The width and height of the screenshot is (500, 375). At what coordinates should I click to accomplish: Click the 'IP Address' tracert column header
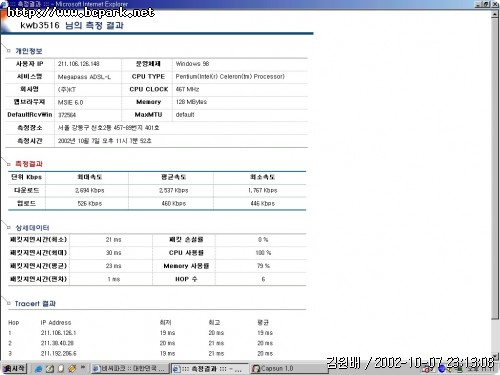[x=56, y=323]
